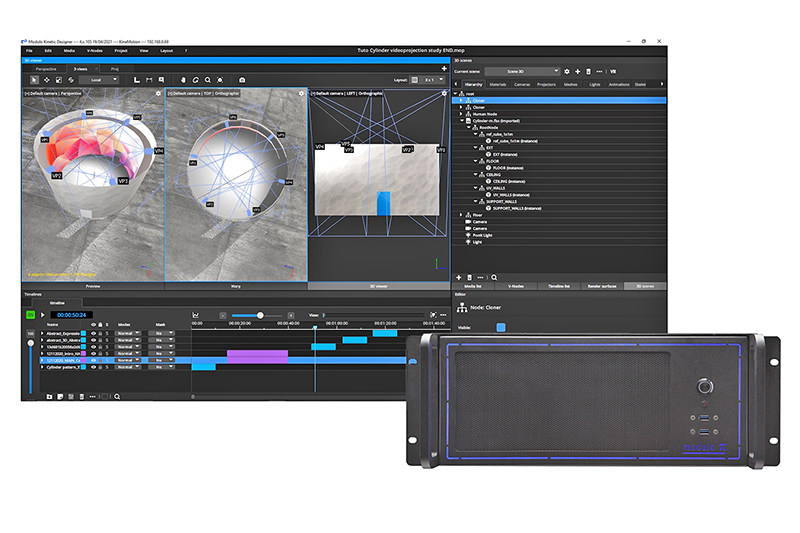Toggle the green ON timeline button

coord(30,315)
